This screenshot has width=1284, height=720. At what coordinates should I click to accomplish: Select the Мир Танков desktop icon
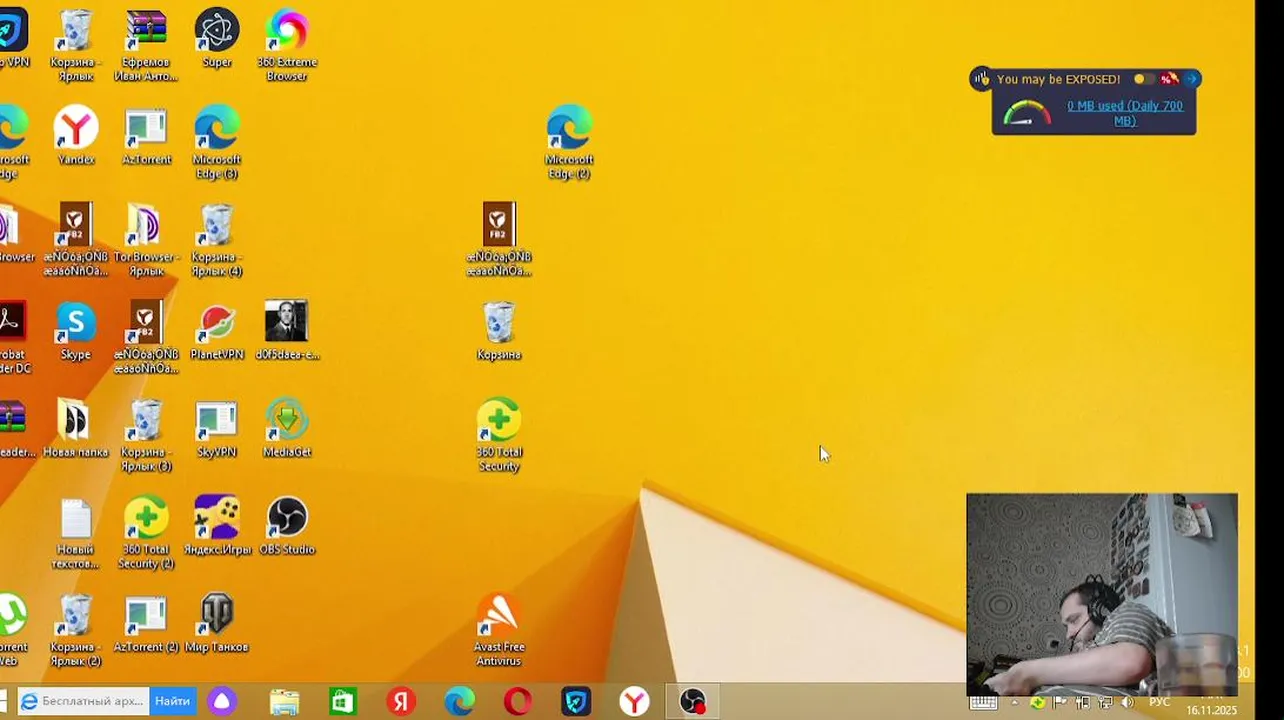[217, 623]
